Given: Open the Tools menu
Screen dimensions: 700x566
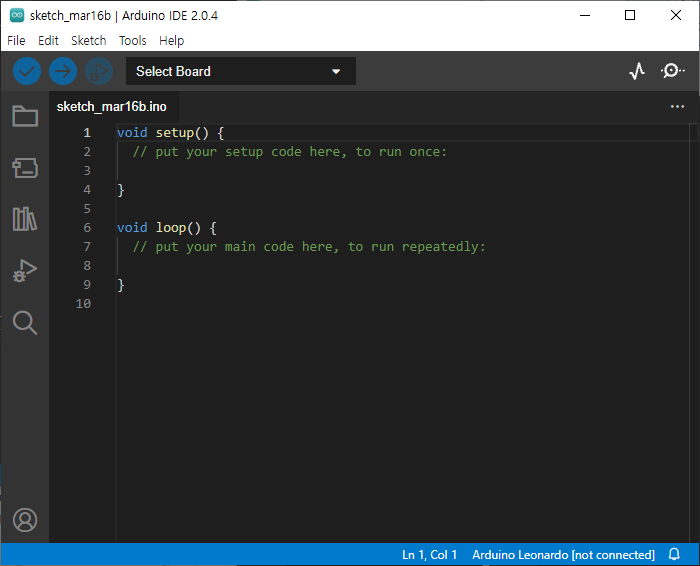Looking at the screenshot, I should pos(133,41).
